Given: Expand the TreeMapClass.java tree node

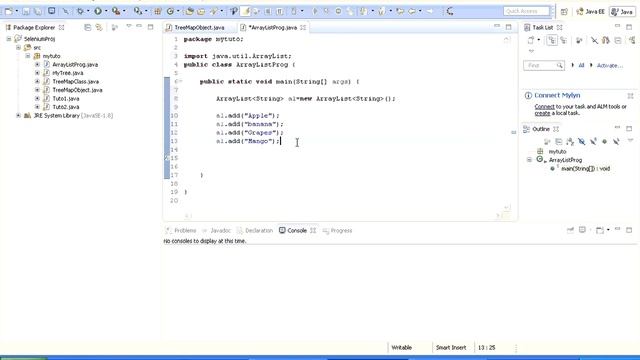Looking at the screenshot, I should tap(37, 82).
